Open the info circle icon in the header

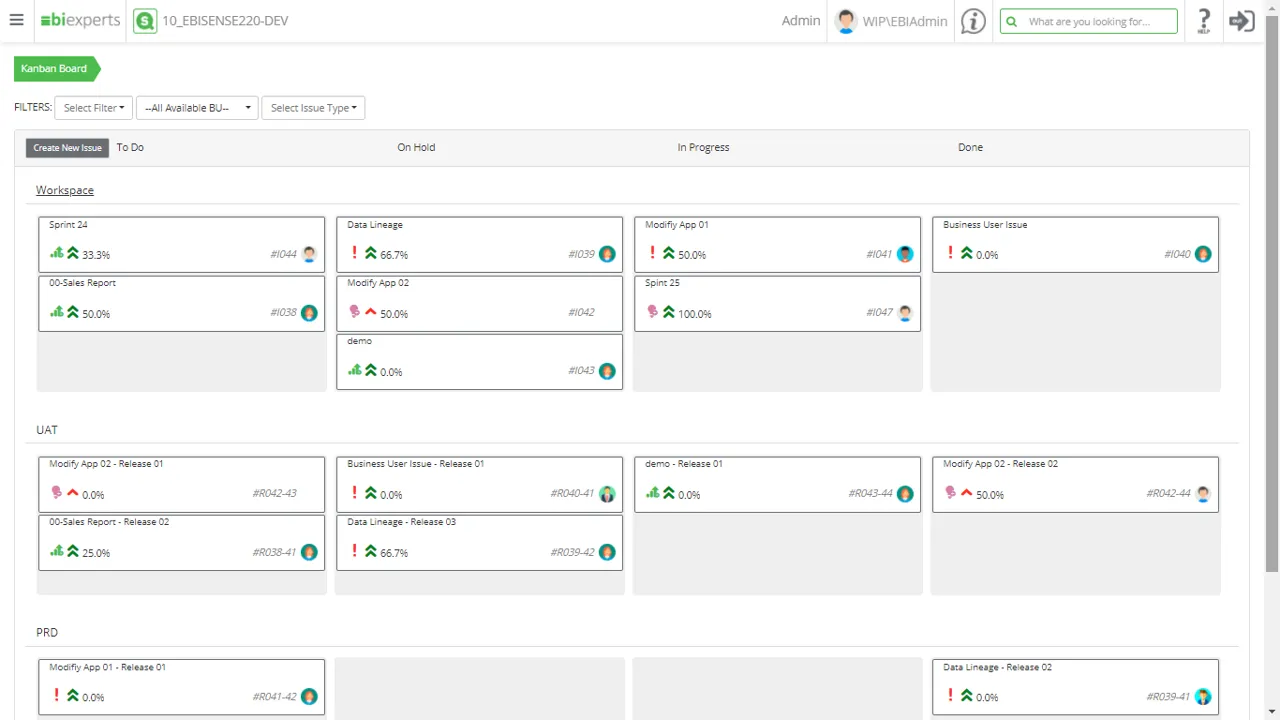tap(973, 21)
